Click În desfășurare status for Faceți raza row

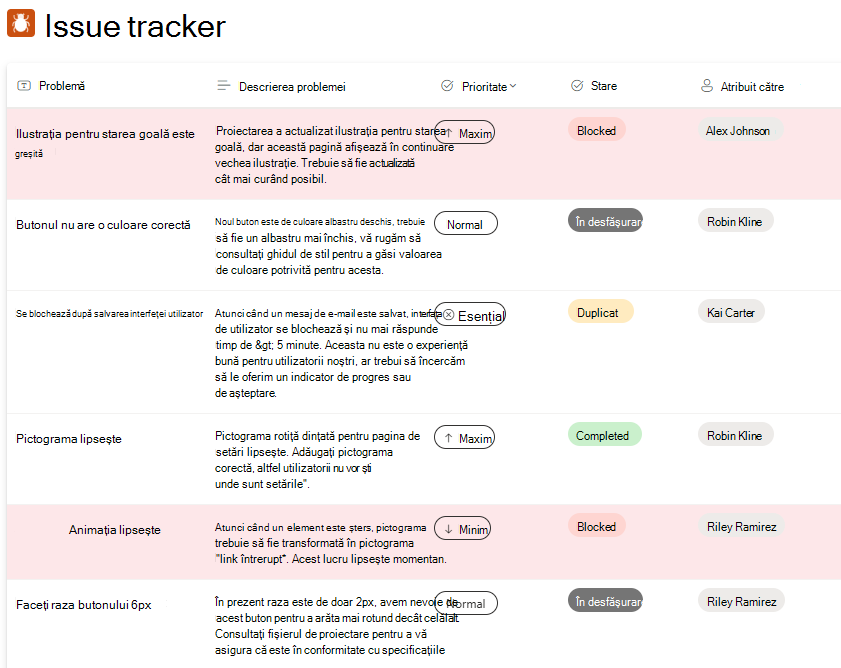pos(605,601)
